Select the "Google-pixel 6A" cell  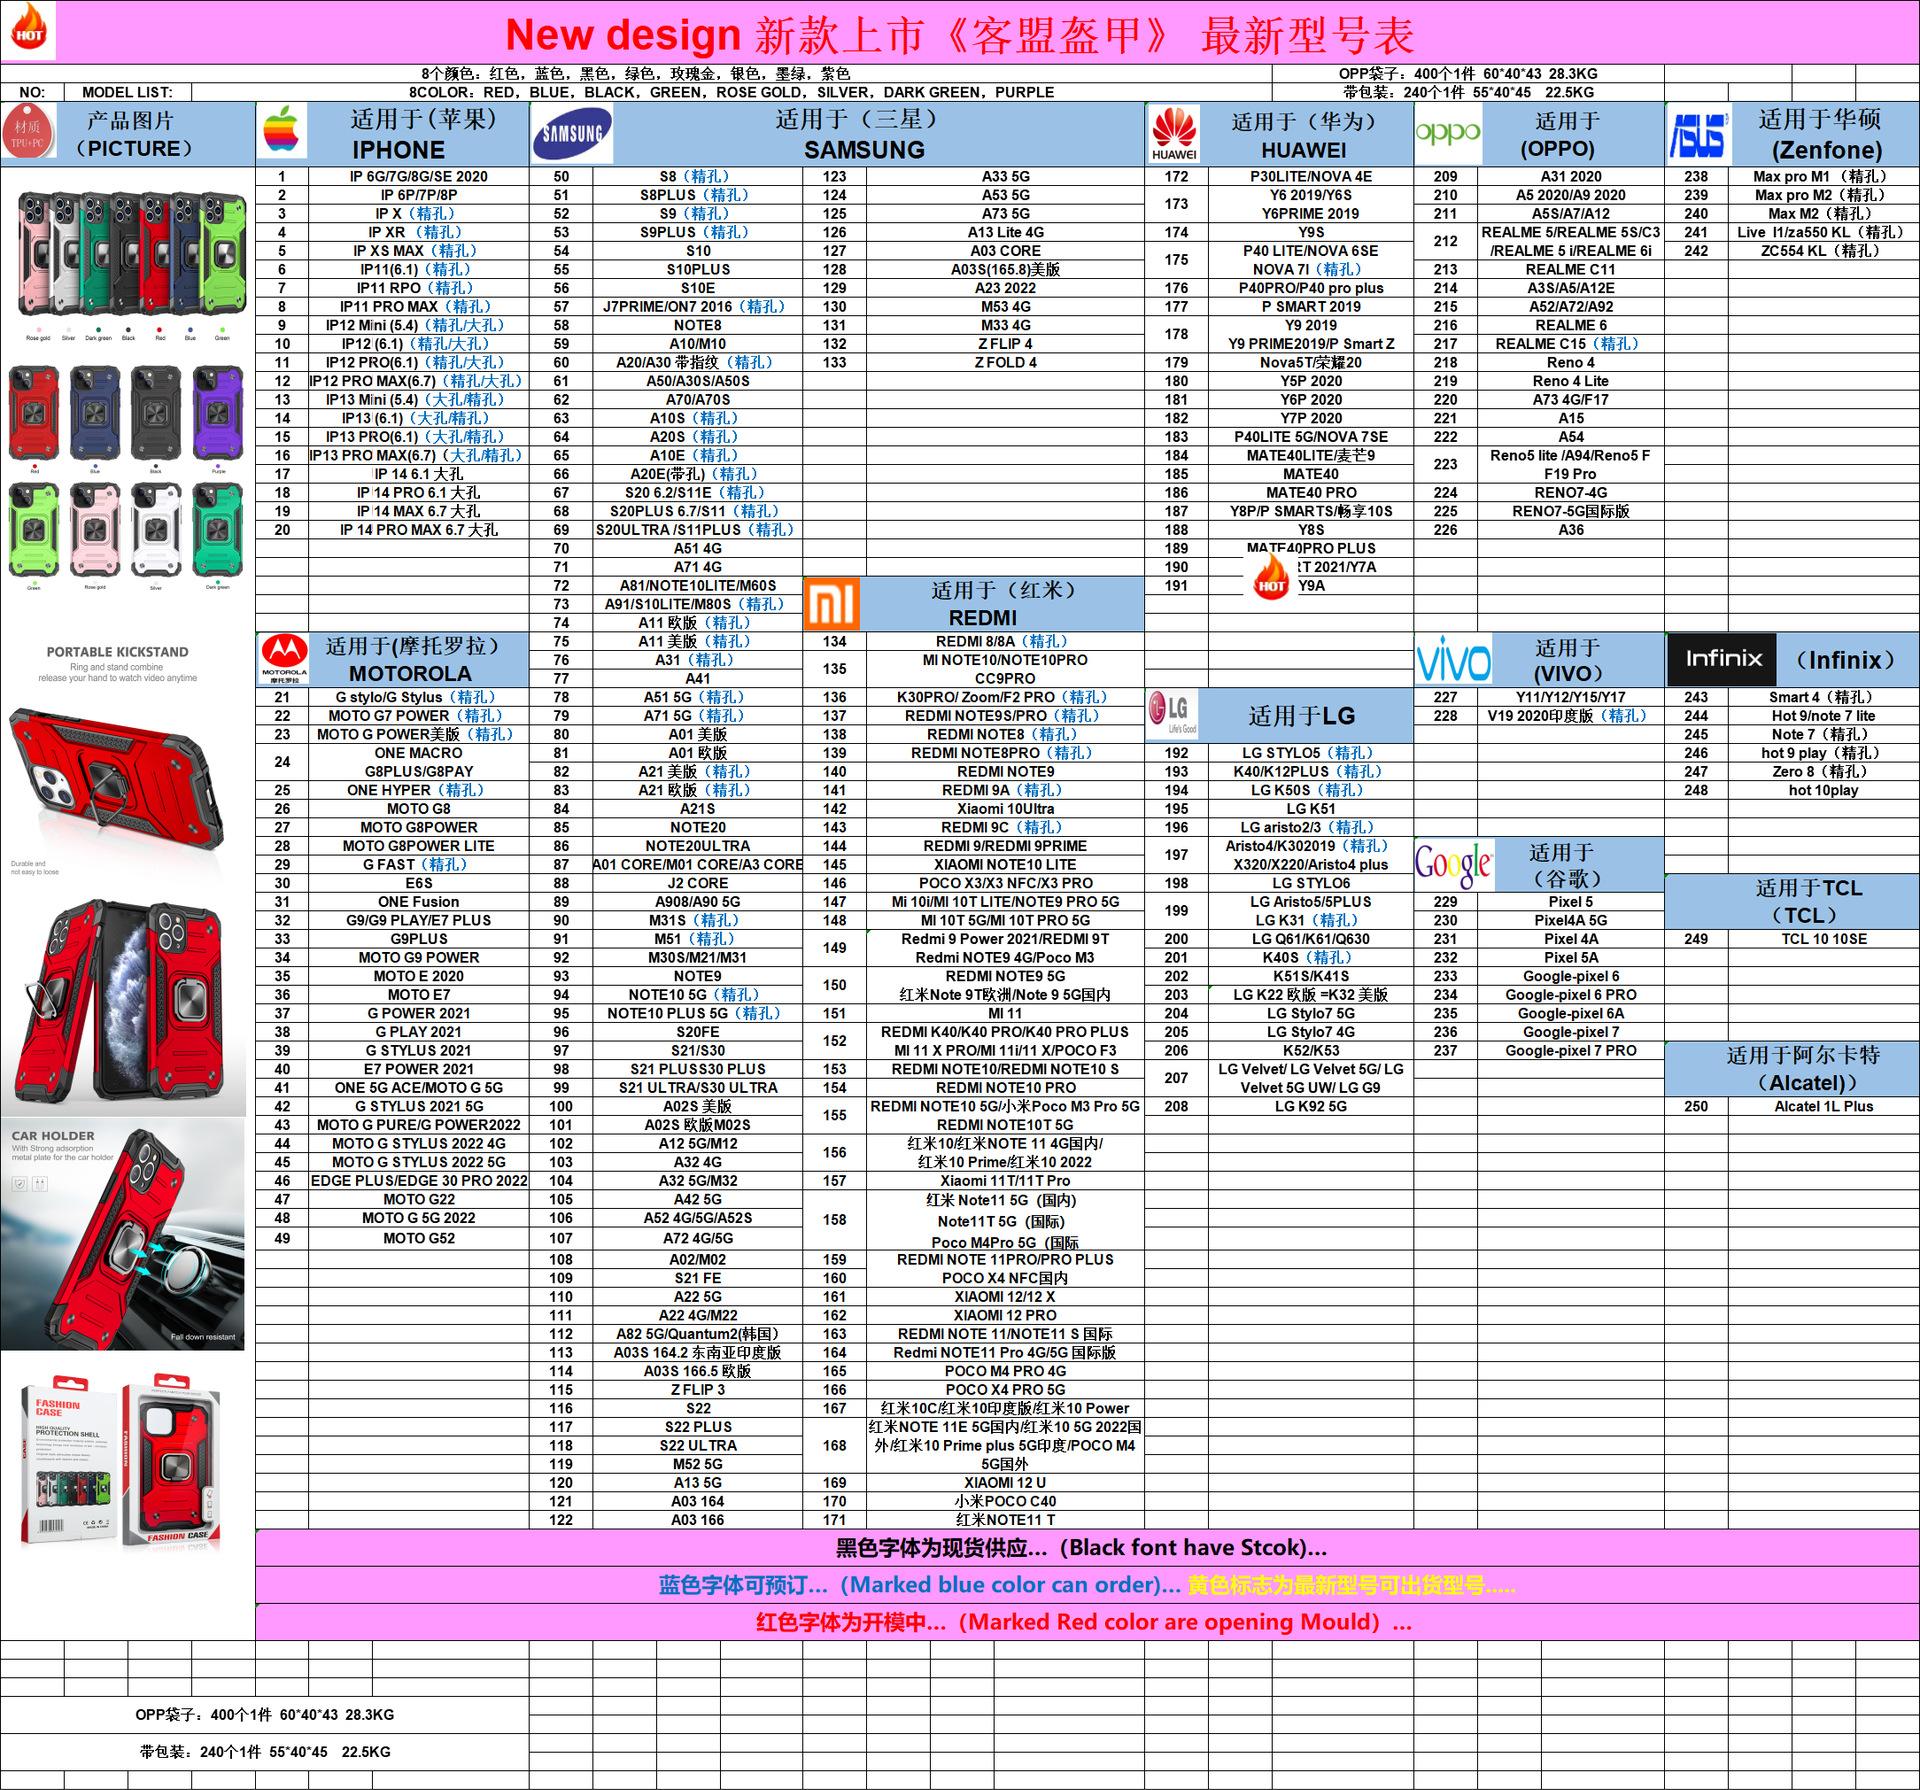tap(1570, 1014)
